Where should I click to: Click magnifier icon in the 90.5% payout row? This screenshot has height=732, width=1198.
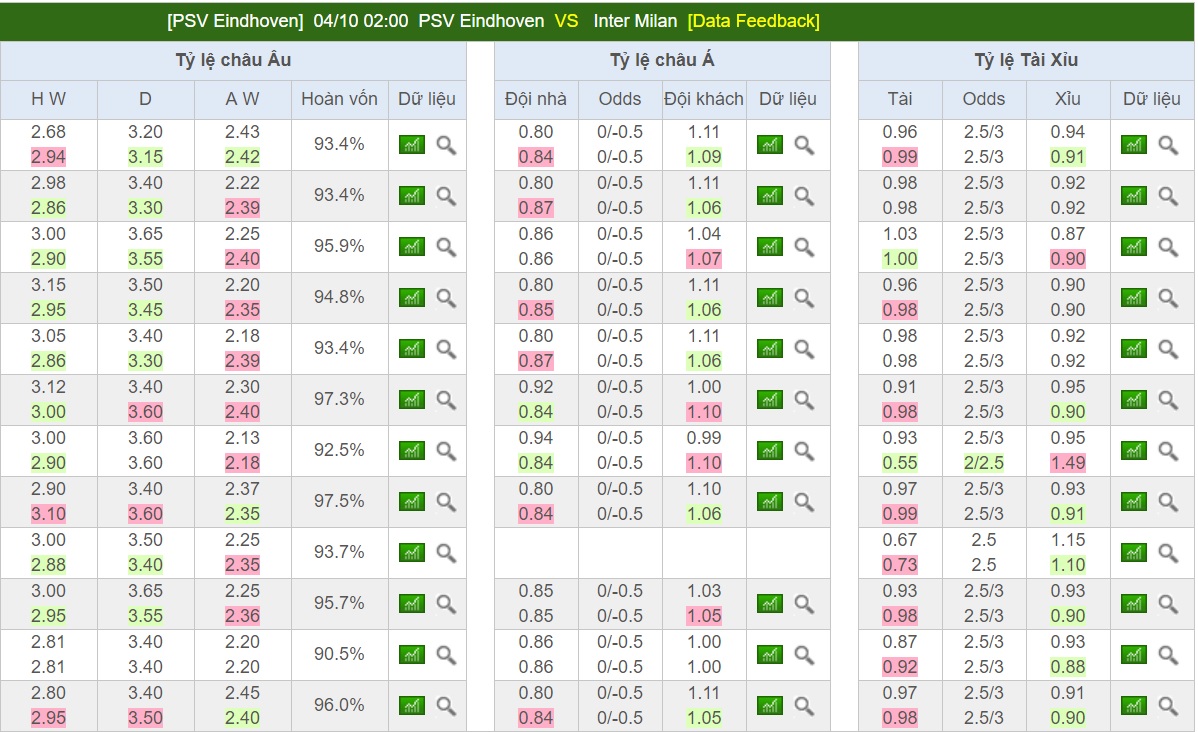point(446,655)
